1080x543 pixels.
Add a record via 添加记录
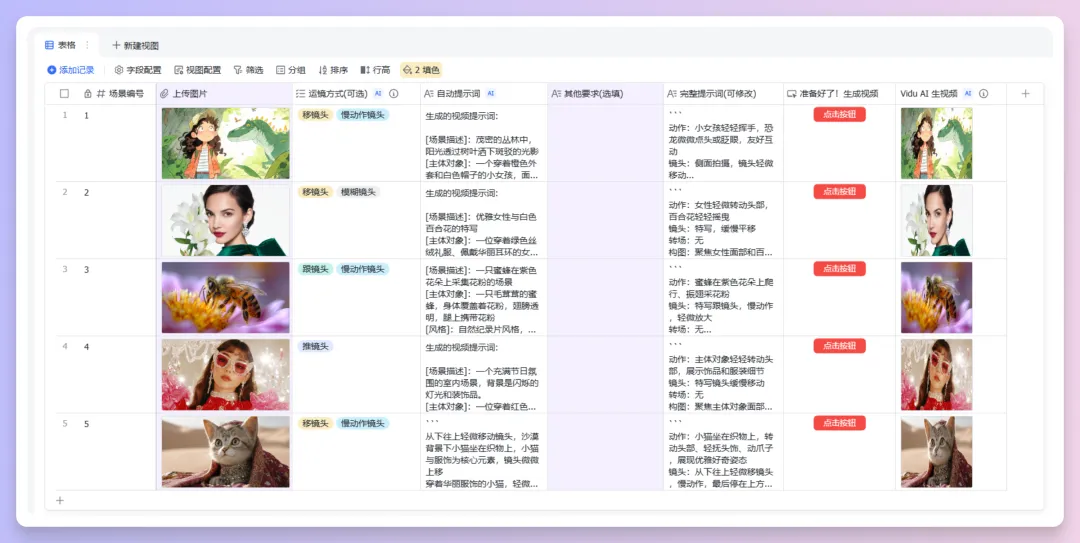[70, 70]
